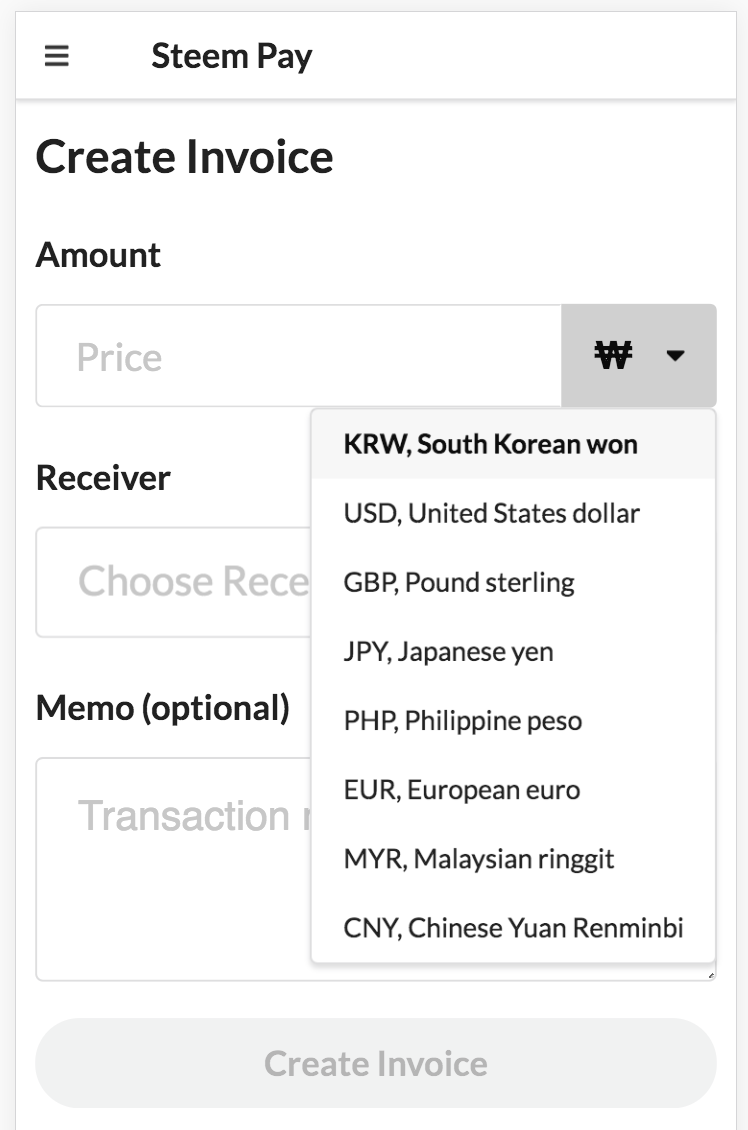This screenshot has height=1130, width=748.
Task: Select KRW, South Korean won
Action: (490, 444)
